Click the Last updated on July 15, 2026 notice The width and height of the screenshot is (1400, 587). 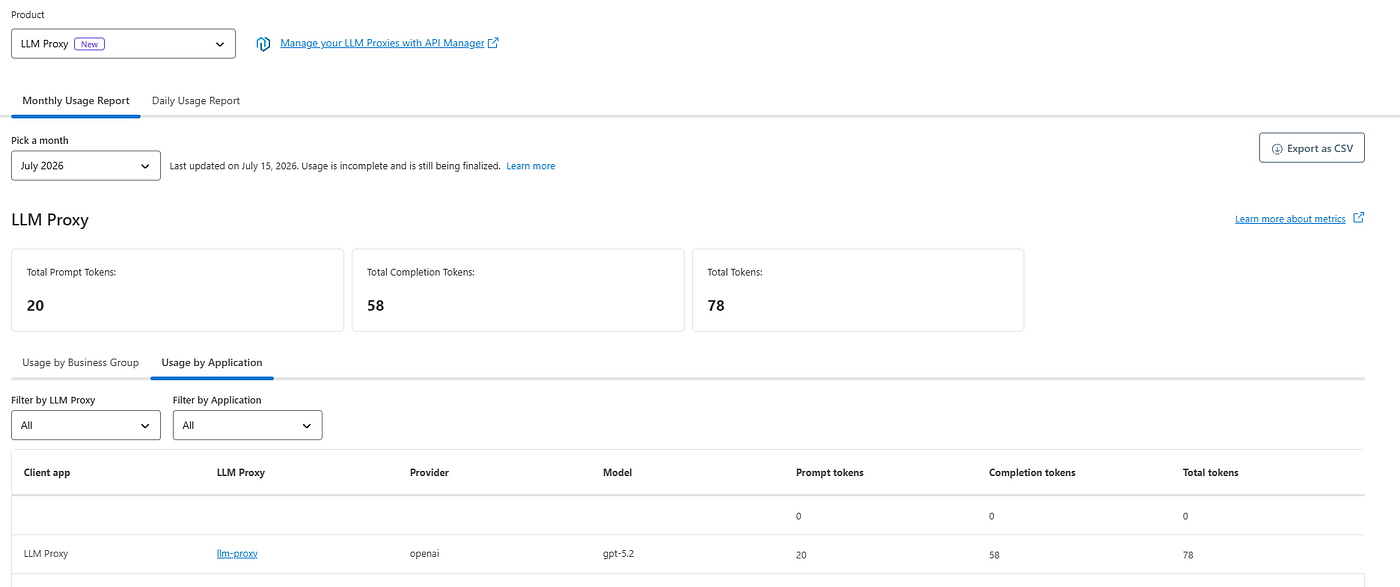coord(335,166)
